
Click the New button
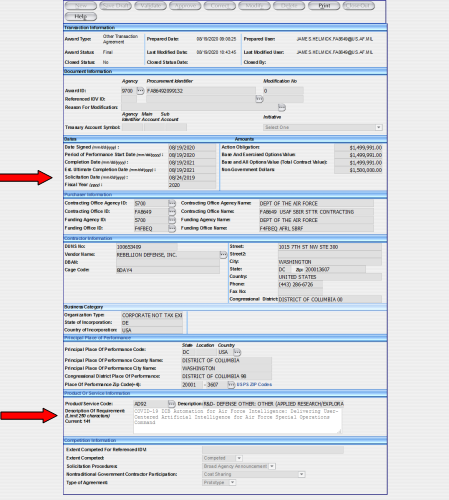point(81,6)
